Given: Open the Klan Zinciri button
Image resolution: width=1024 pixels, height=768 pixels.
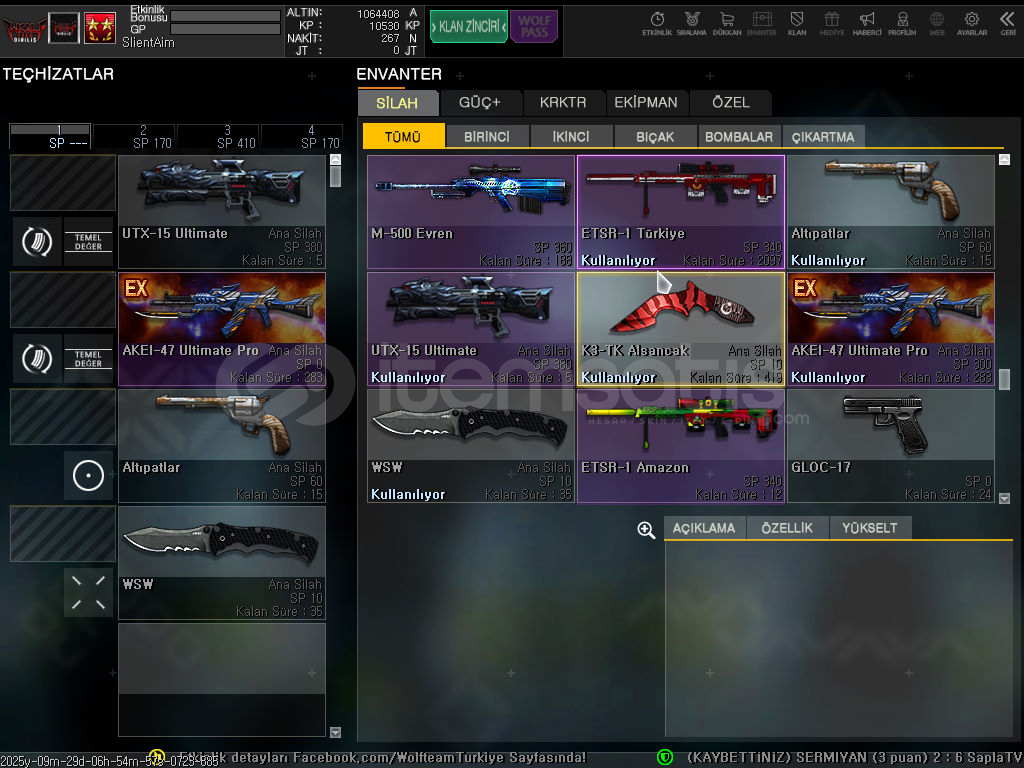Looking at the screenshot, I should [468, 27].
